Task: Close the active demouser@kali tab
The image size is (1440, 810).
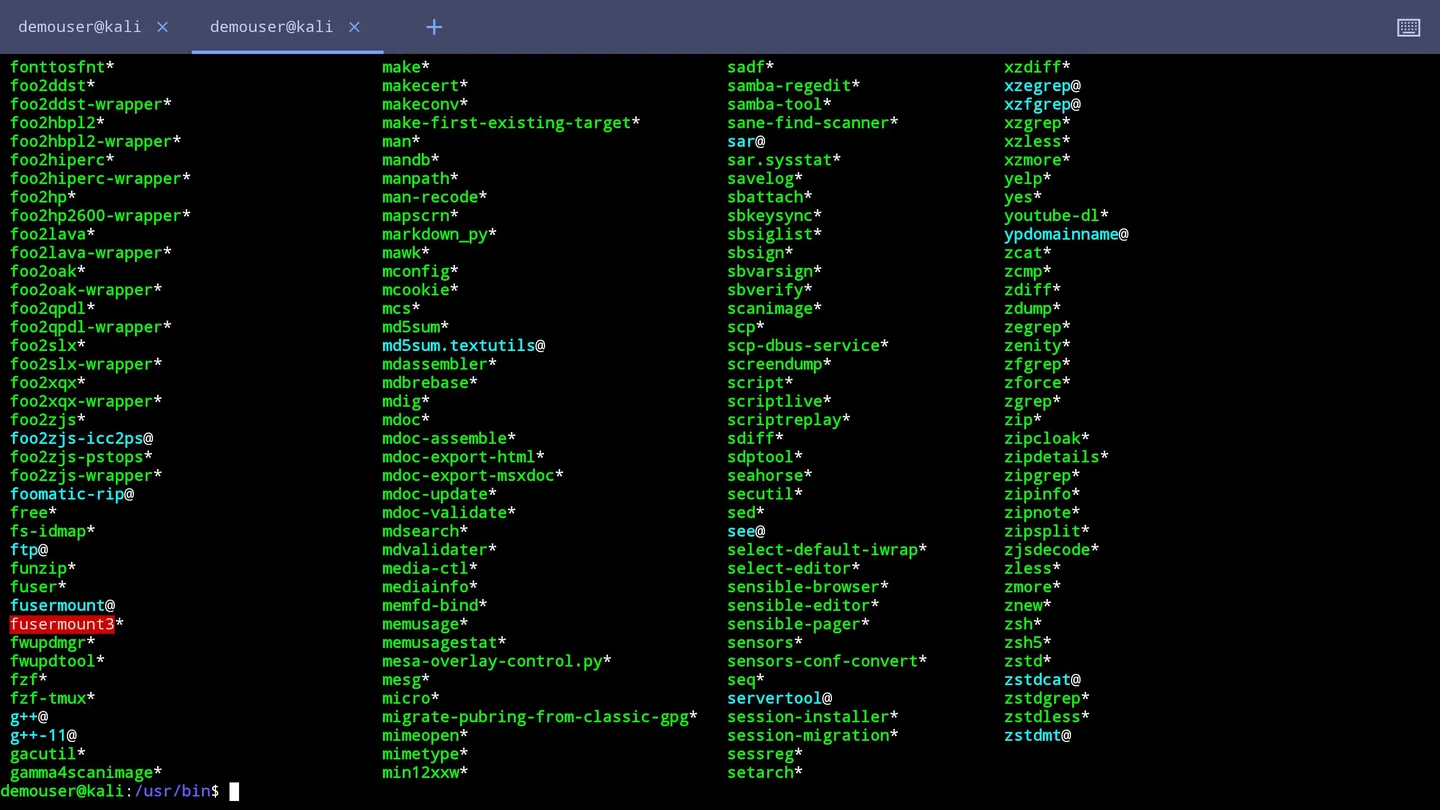Action: [x=354, y=27]
